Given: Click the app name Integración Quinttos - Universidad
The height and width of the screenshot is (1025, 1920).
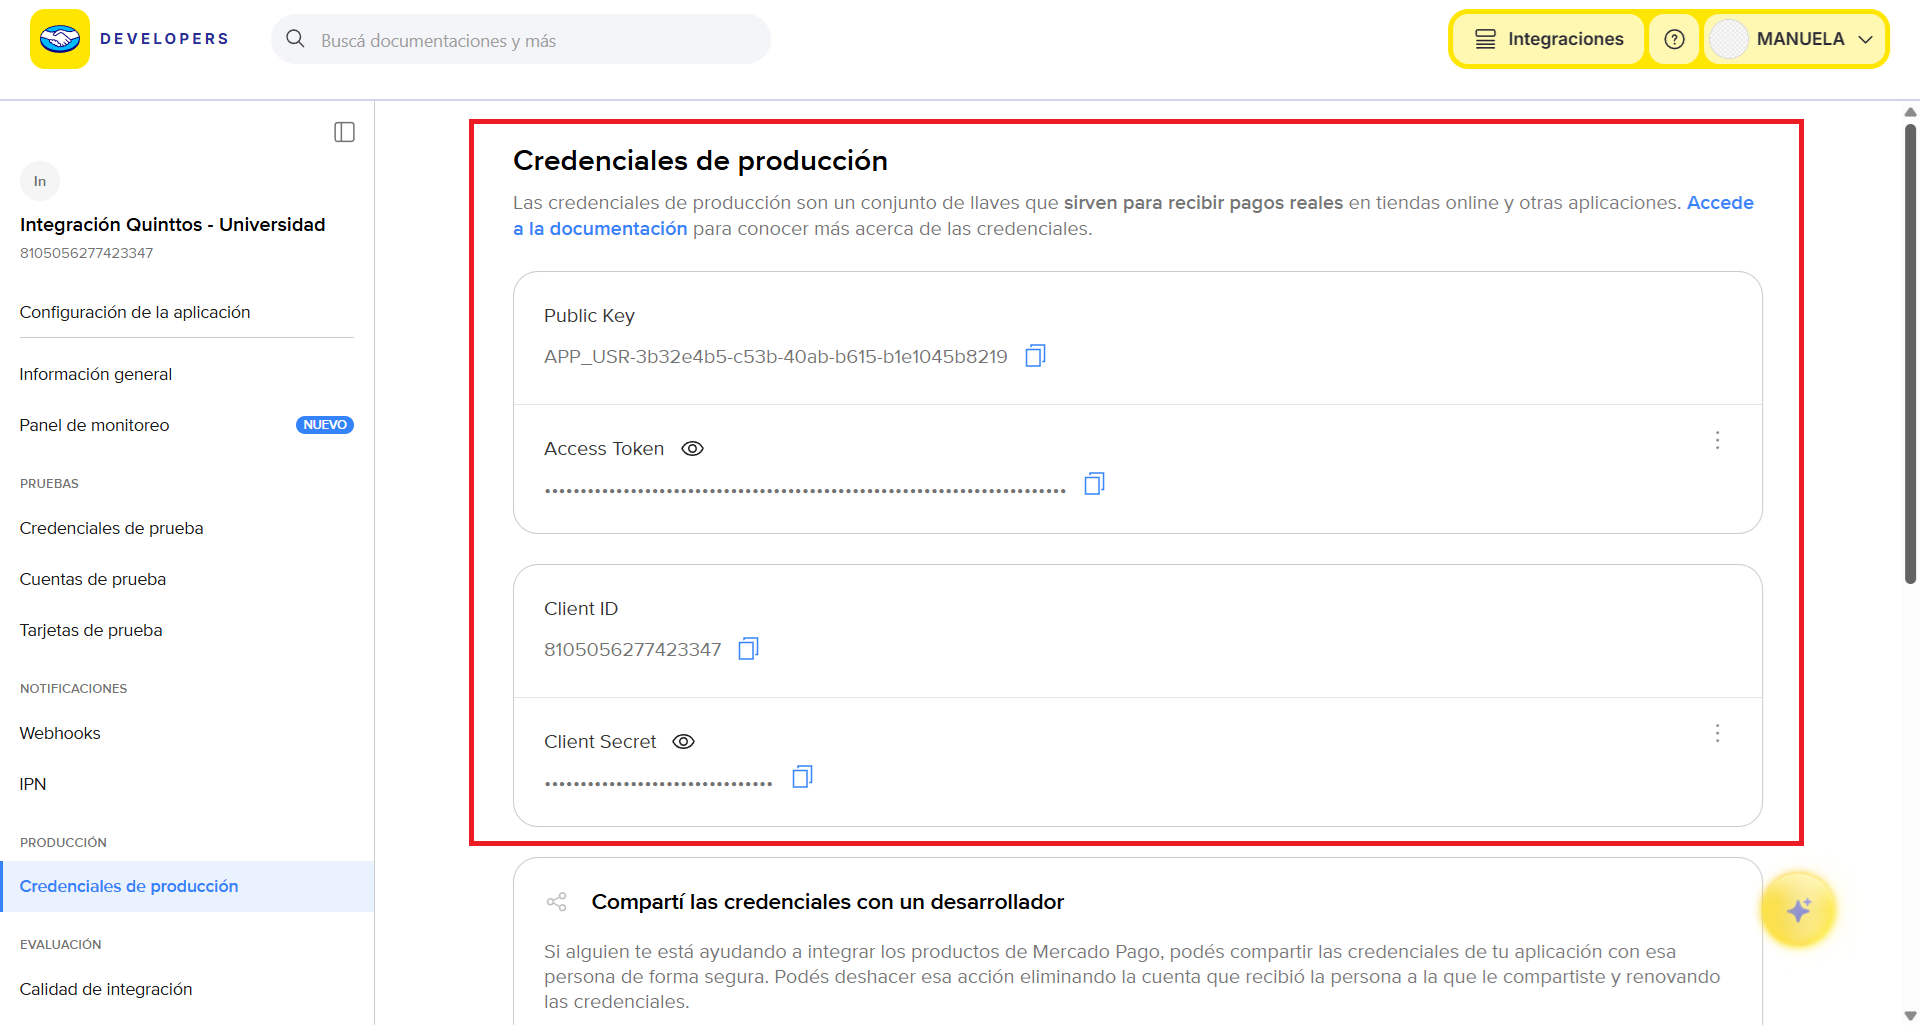Looking at the screenshot, I should (x=173, y=225).
